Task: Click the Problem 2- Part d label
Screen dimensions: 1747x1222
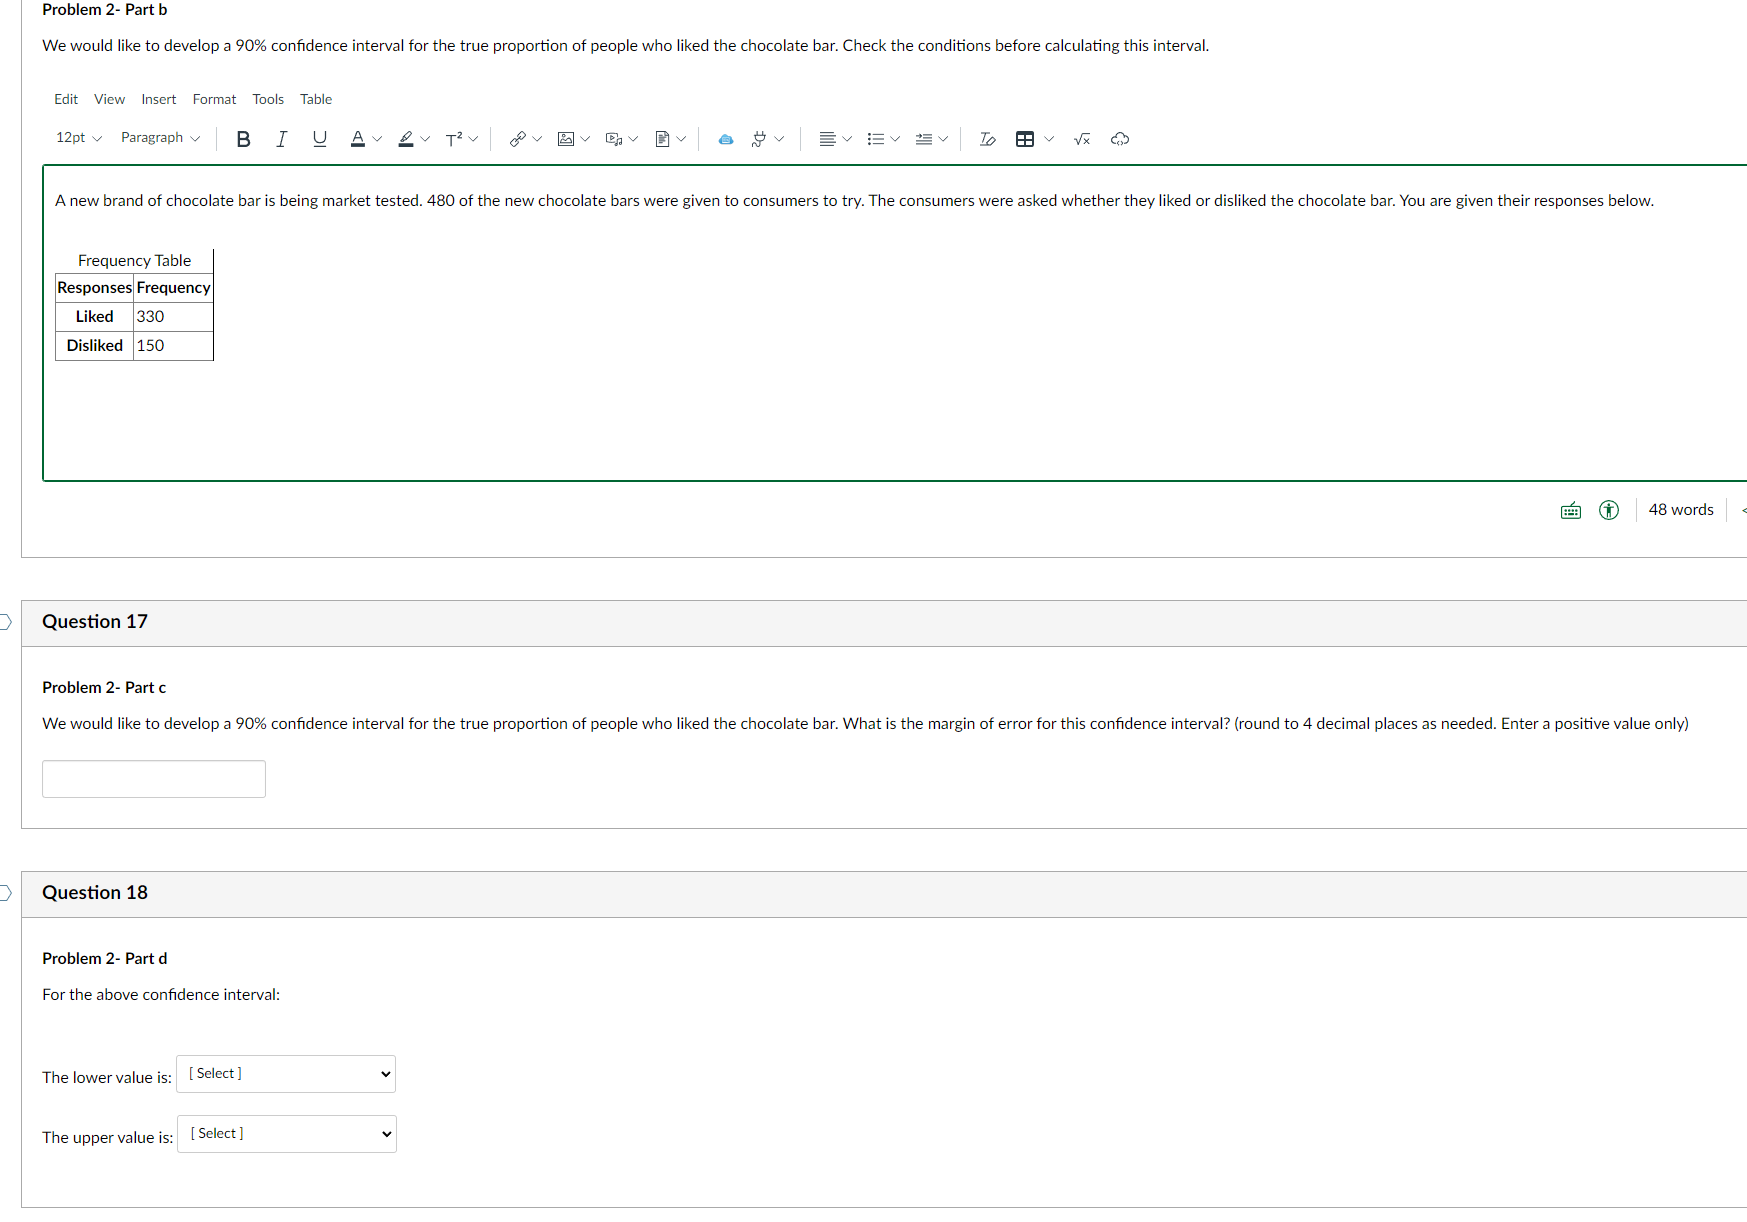Action: 105,959
